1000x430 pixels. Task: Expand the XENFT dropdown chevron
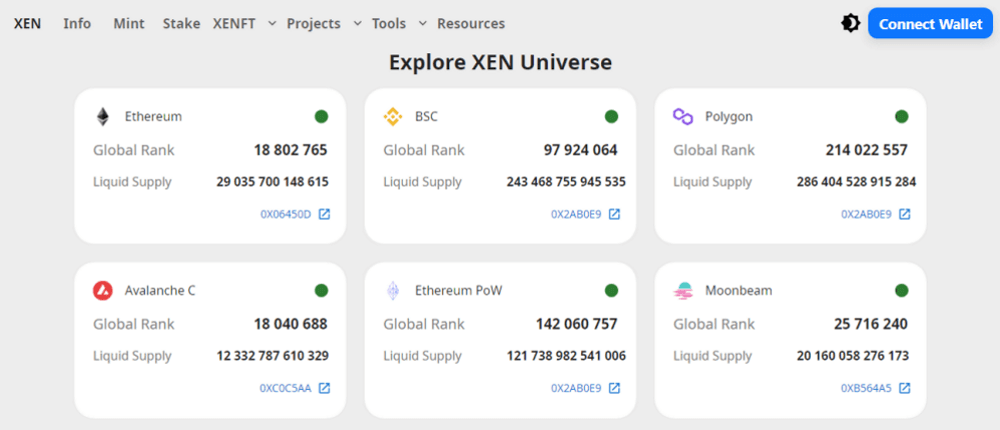[272, 24]
